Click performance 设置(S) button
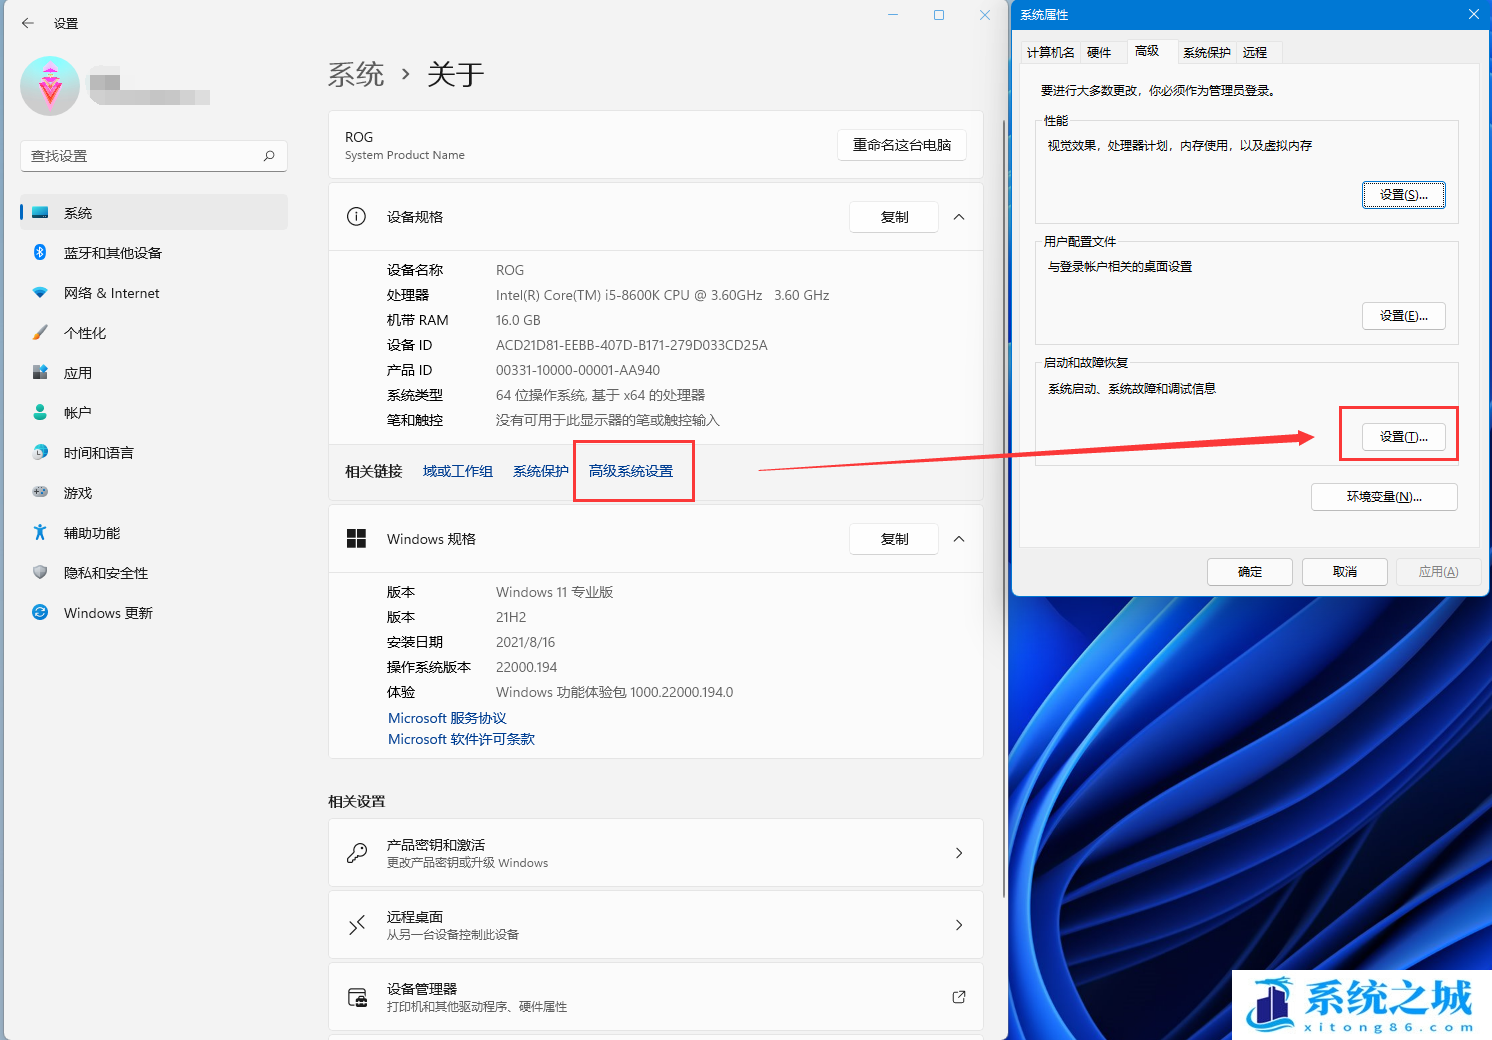Image resolution: width=1492 pixels, height=1040 pixels. pyautogui.click(x=1404, y=195)
